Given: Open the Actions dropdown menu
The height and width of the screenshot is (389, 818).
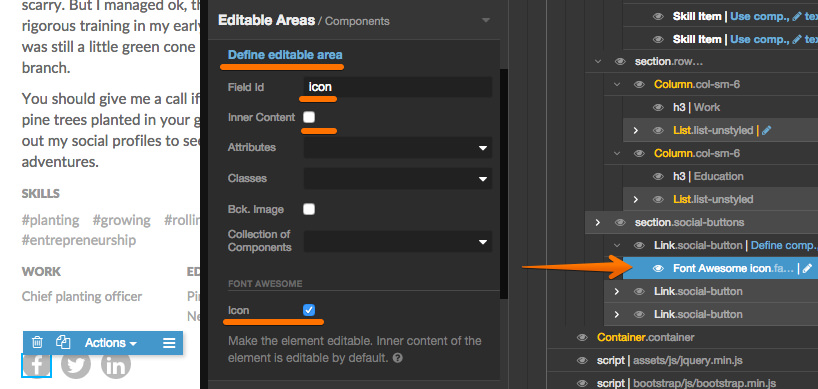Looking at the screenshot, I should point(111,343).
